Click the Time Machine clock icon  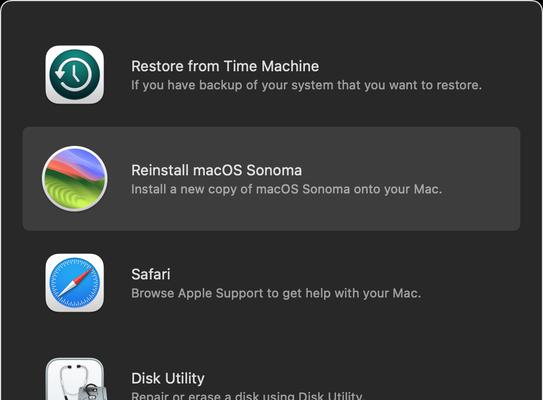(x=74, y=74)
